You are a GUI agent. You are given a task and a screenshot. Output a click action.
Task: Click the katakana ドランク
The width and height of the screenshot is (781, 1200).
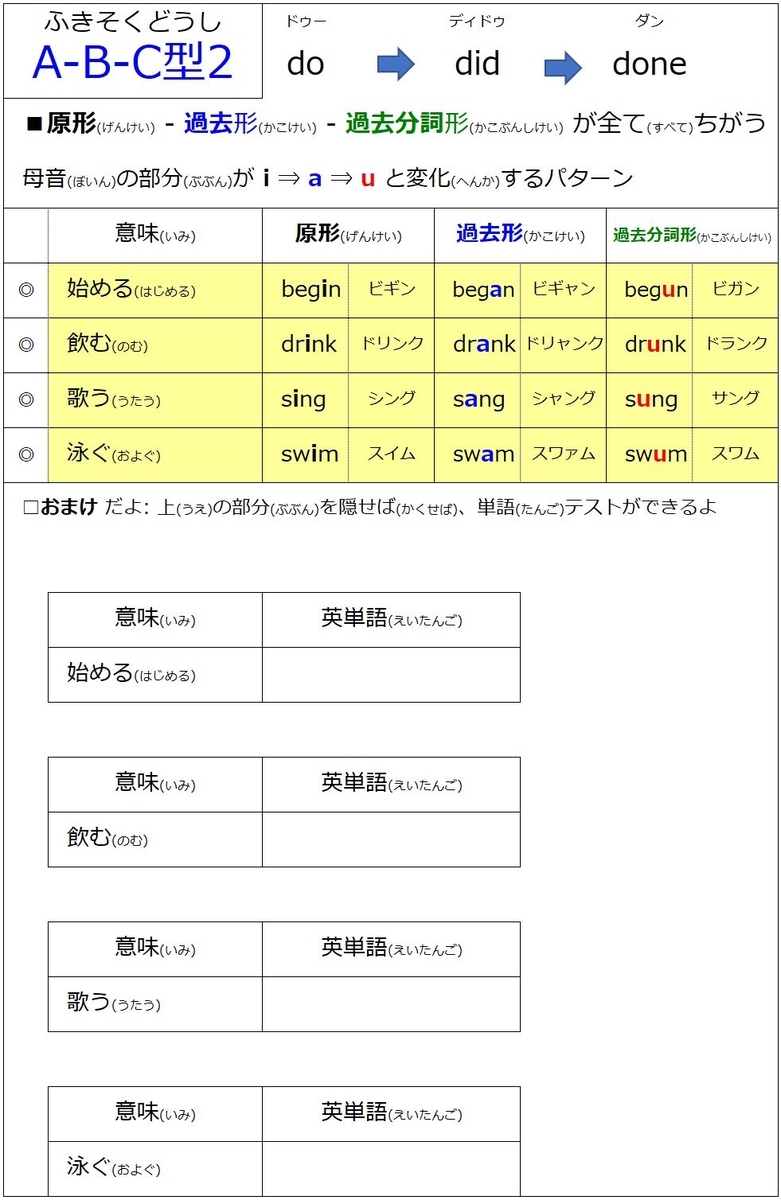click(736, 344)
